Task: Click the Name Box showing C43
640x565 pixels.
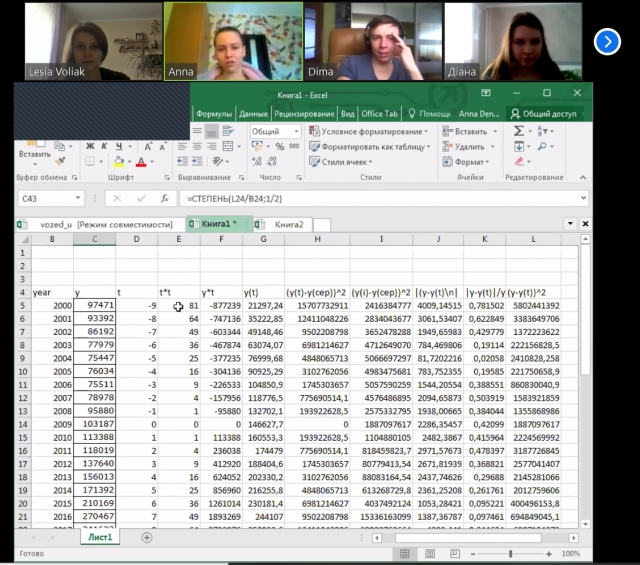Action: (51, 199)
